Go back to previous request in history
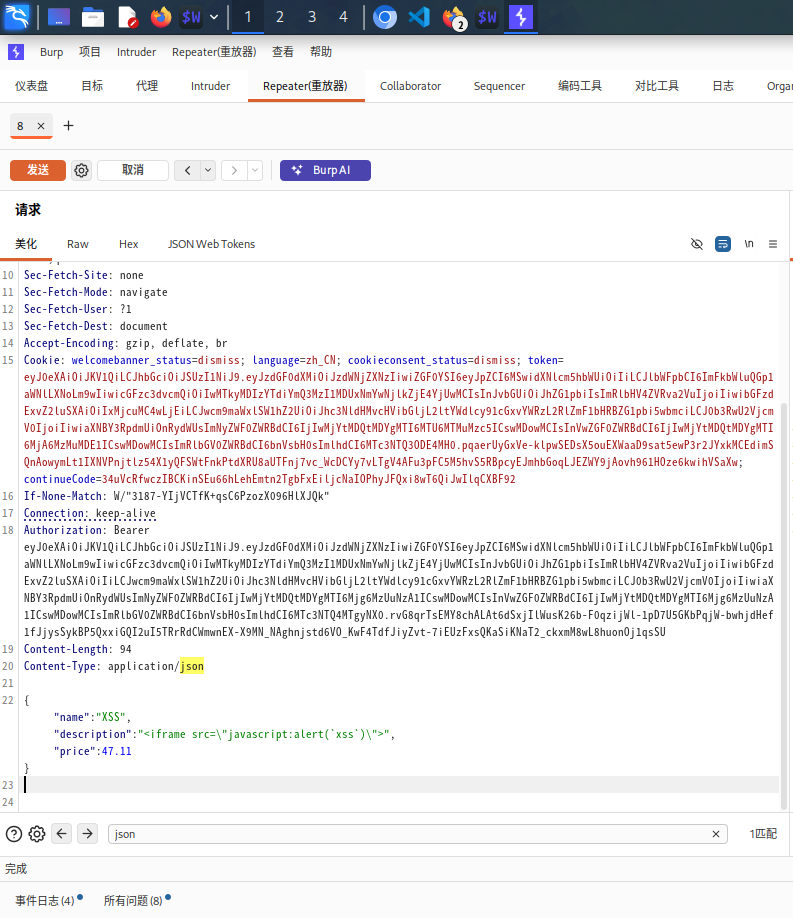Viewport: 793px width, 918px height. (x=187, y=170)
